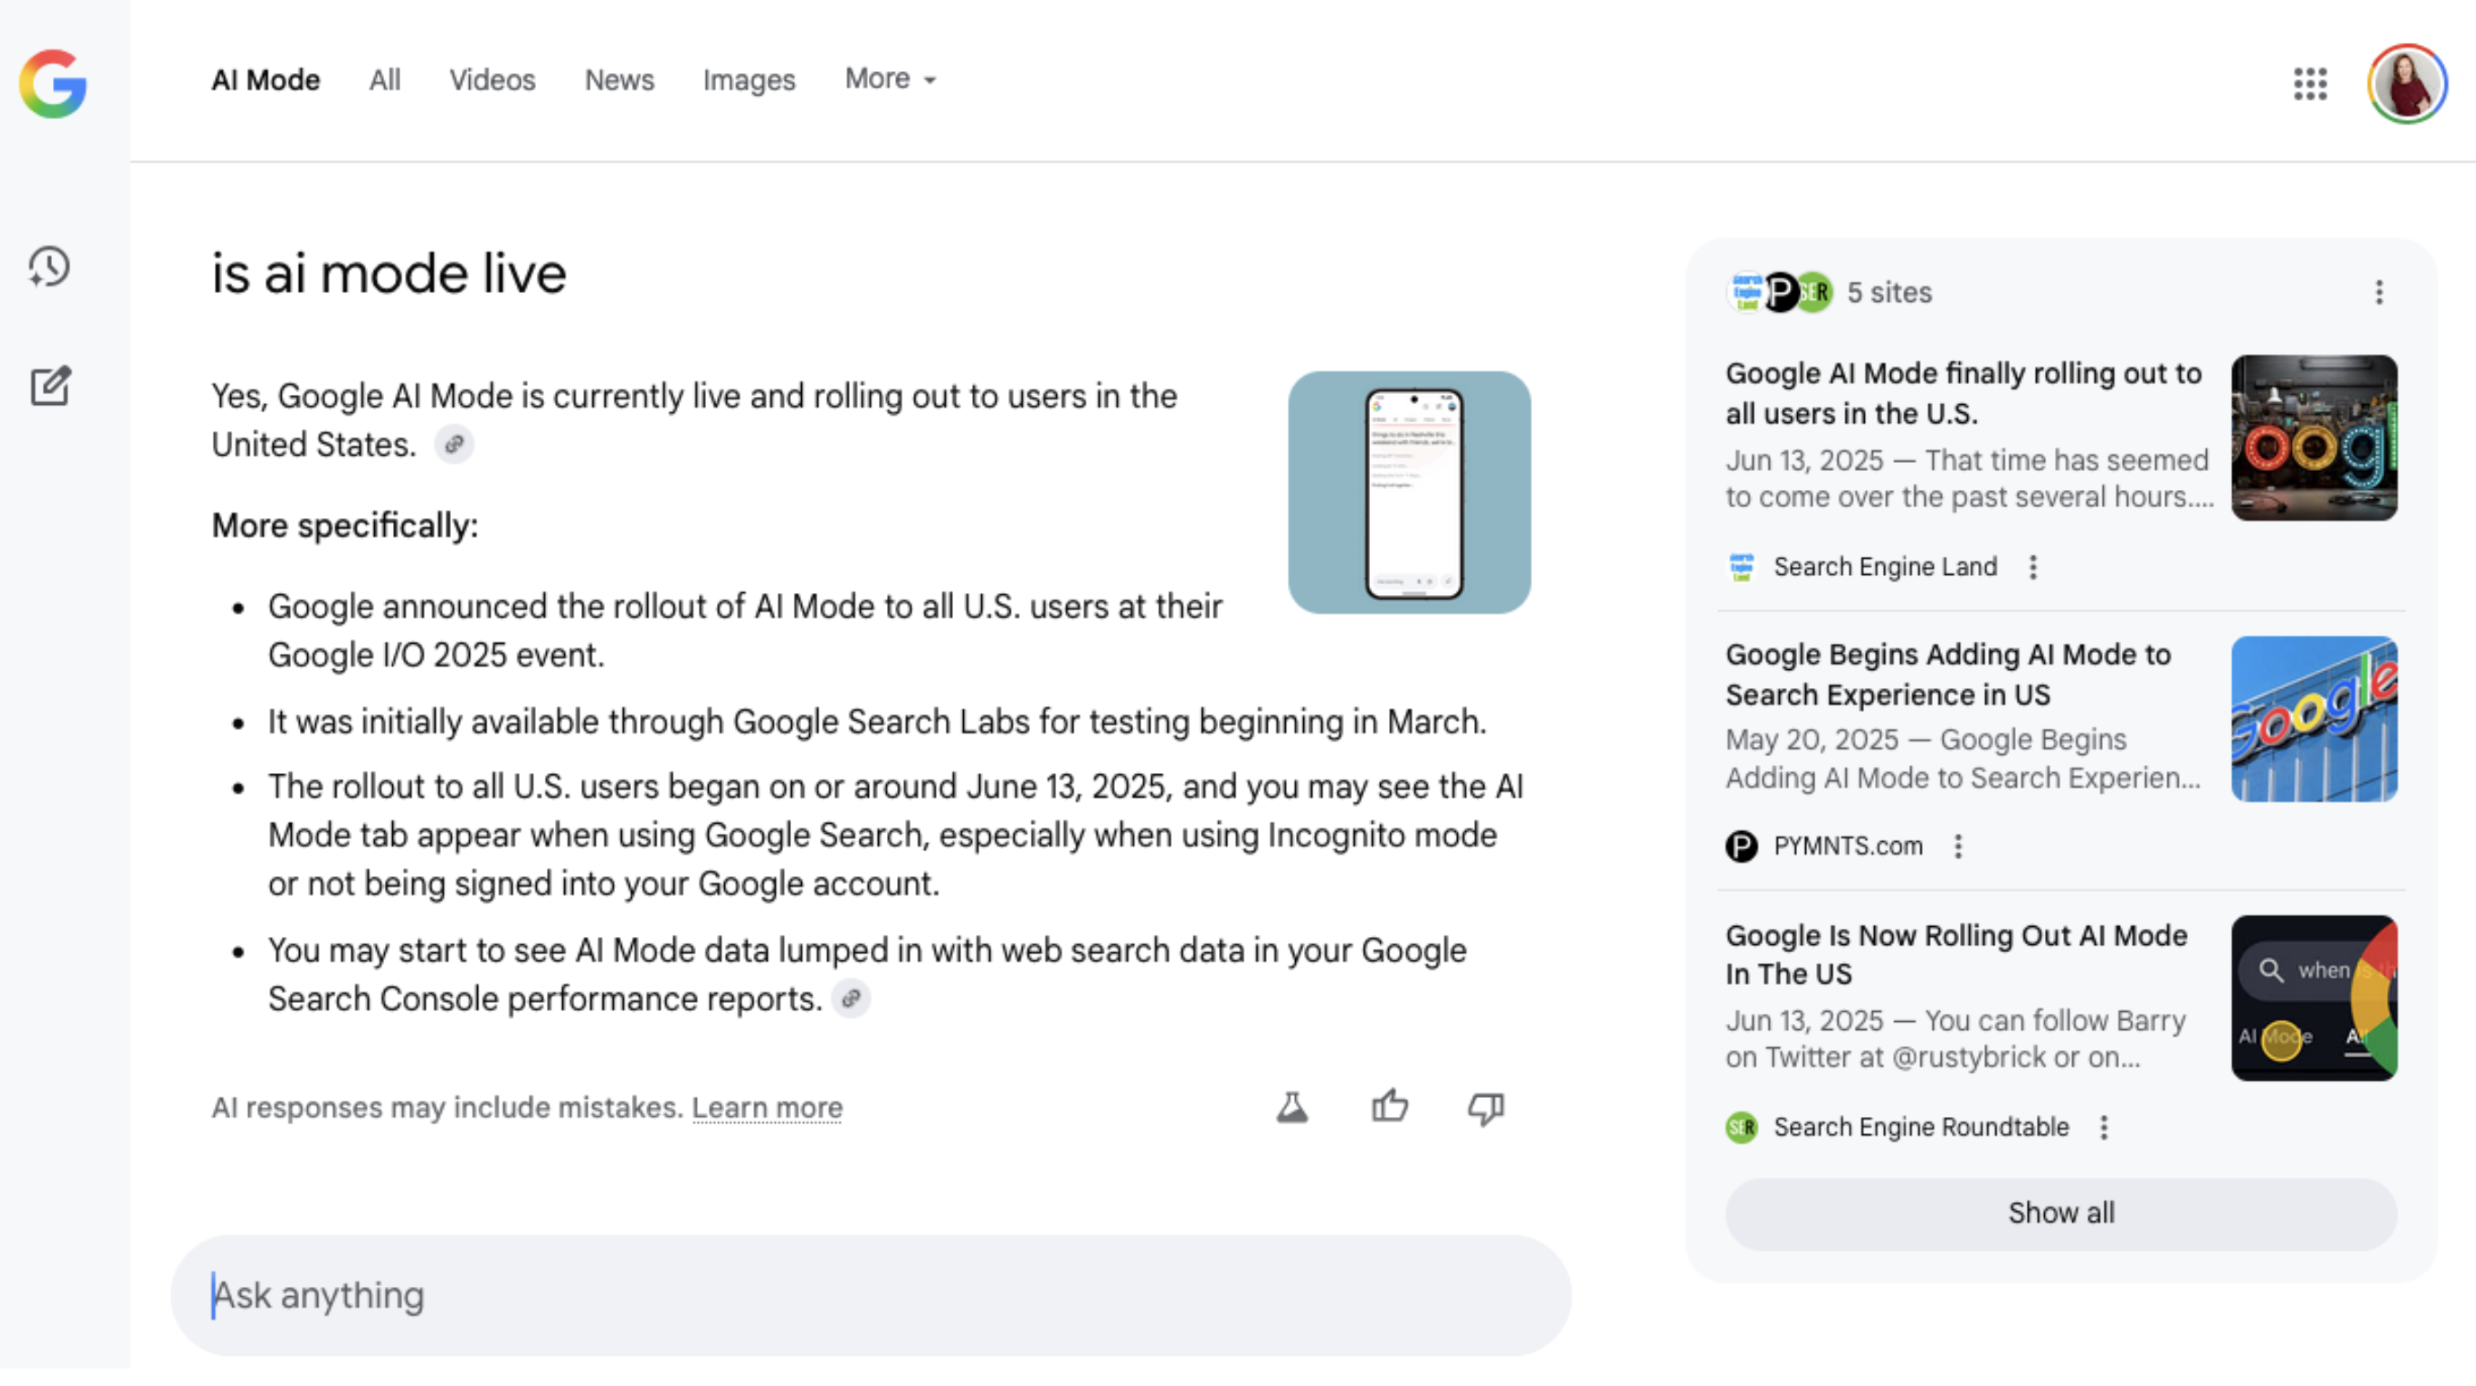Open options next to Search Engine Roundtable

tap(2104, 1128)
